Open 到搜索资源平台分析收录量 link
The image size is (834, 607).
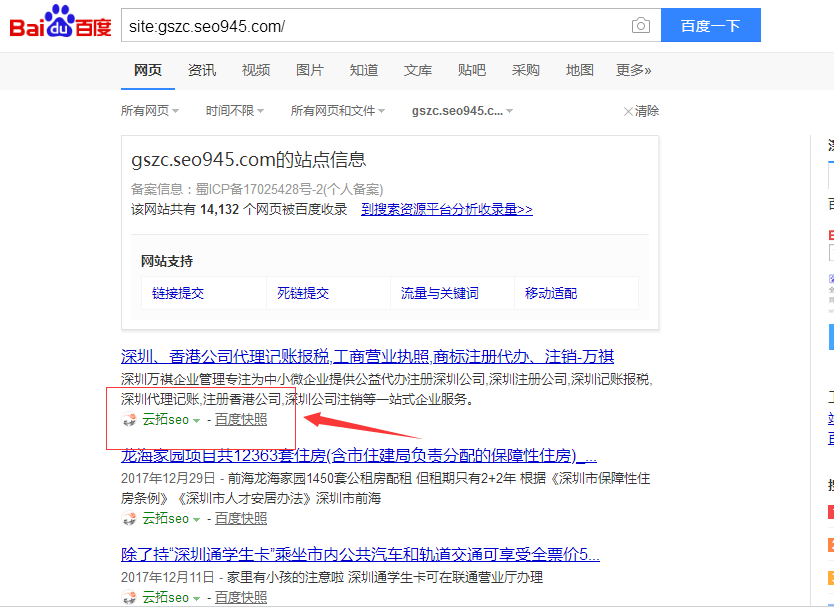click(447, 210)
